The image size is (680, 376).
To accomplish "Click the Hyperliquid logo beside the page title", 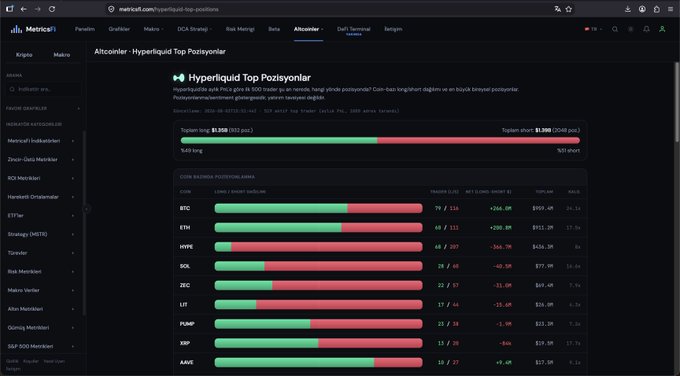I will [x=179, y=78].
